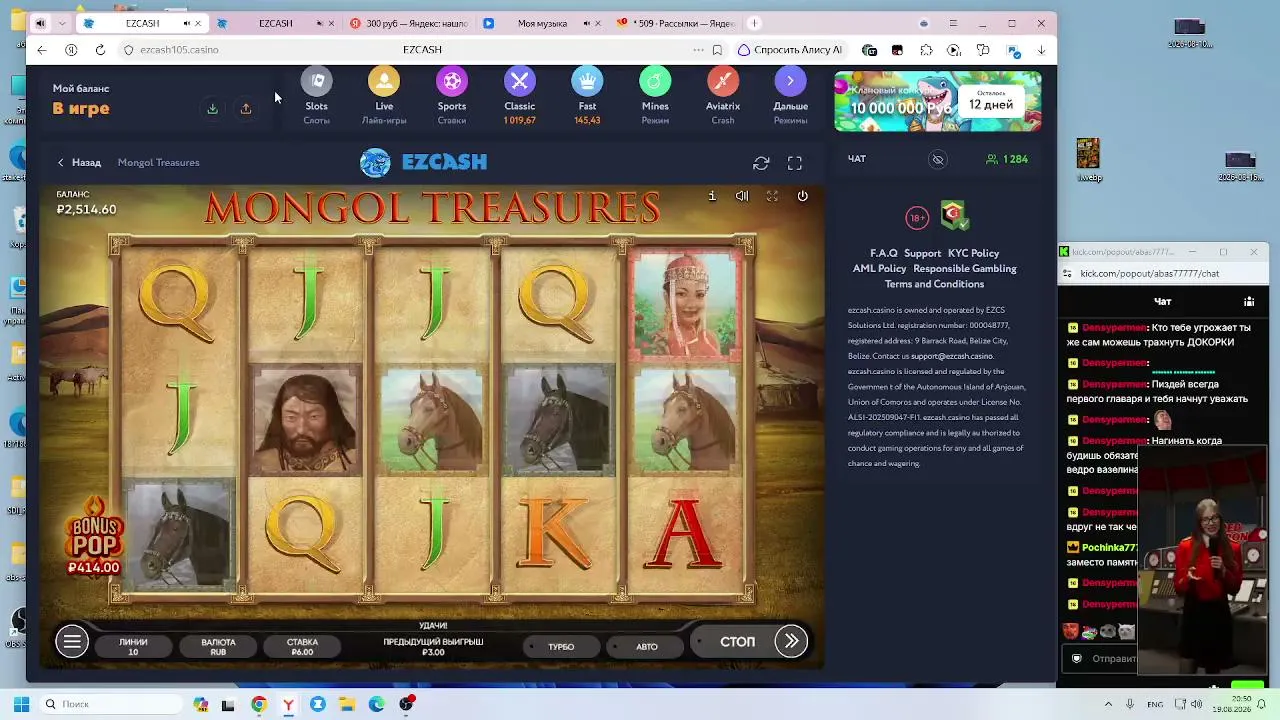
Task: Expand the game to fullscreen via EZCASH header
Action: (795, 163)
